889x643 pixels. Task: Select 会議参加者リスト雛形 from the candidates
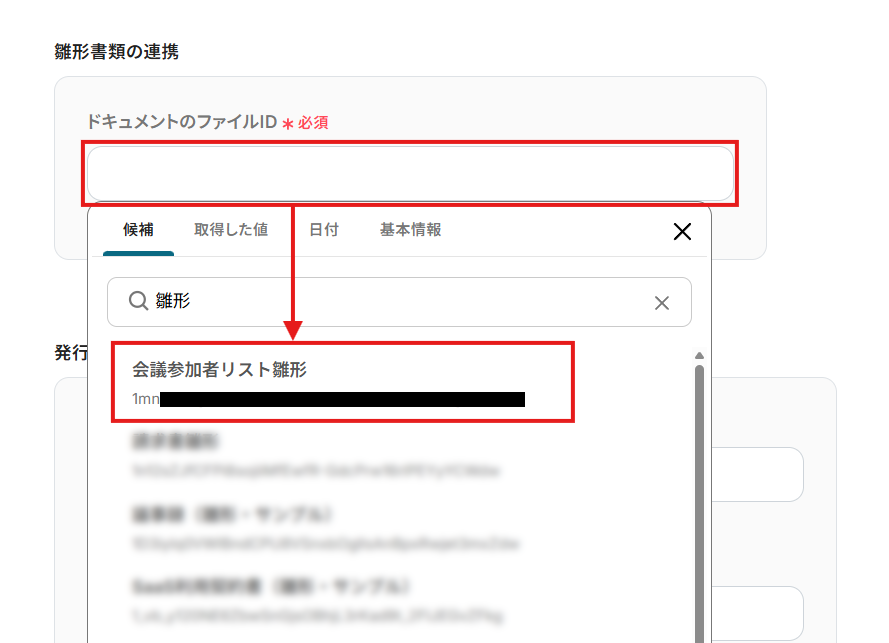[343, 382]
